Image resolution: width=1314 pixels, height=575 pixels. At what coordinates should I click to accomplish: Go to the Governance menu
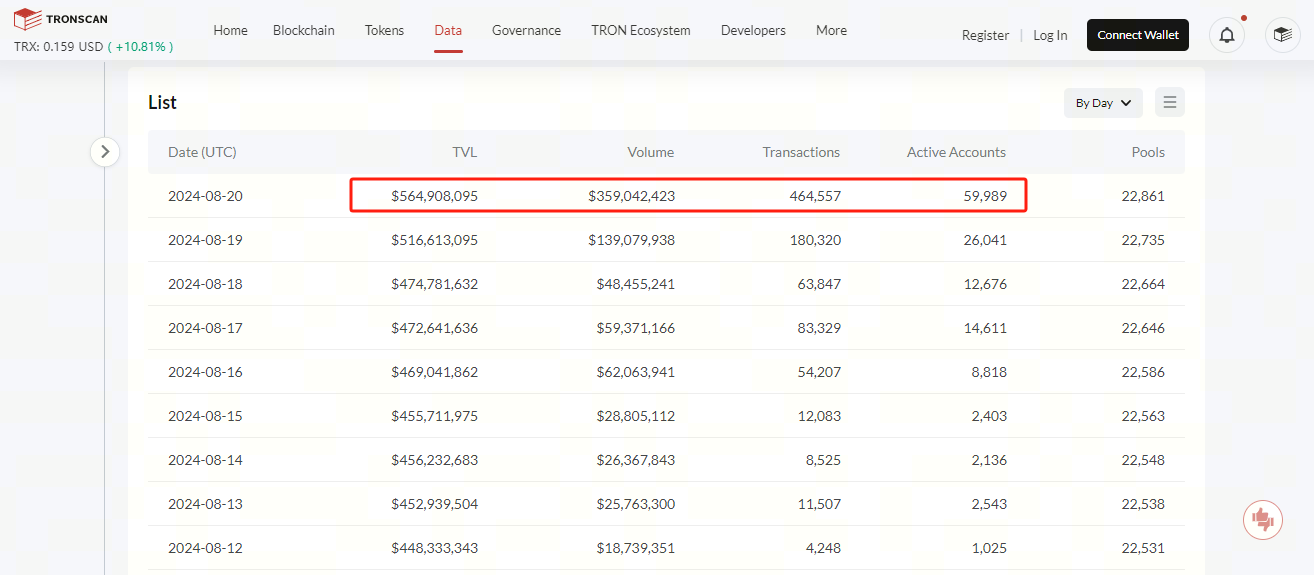(x=526, y=31)
